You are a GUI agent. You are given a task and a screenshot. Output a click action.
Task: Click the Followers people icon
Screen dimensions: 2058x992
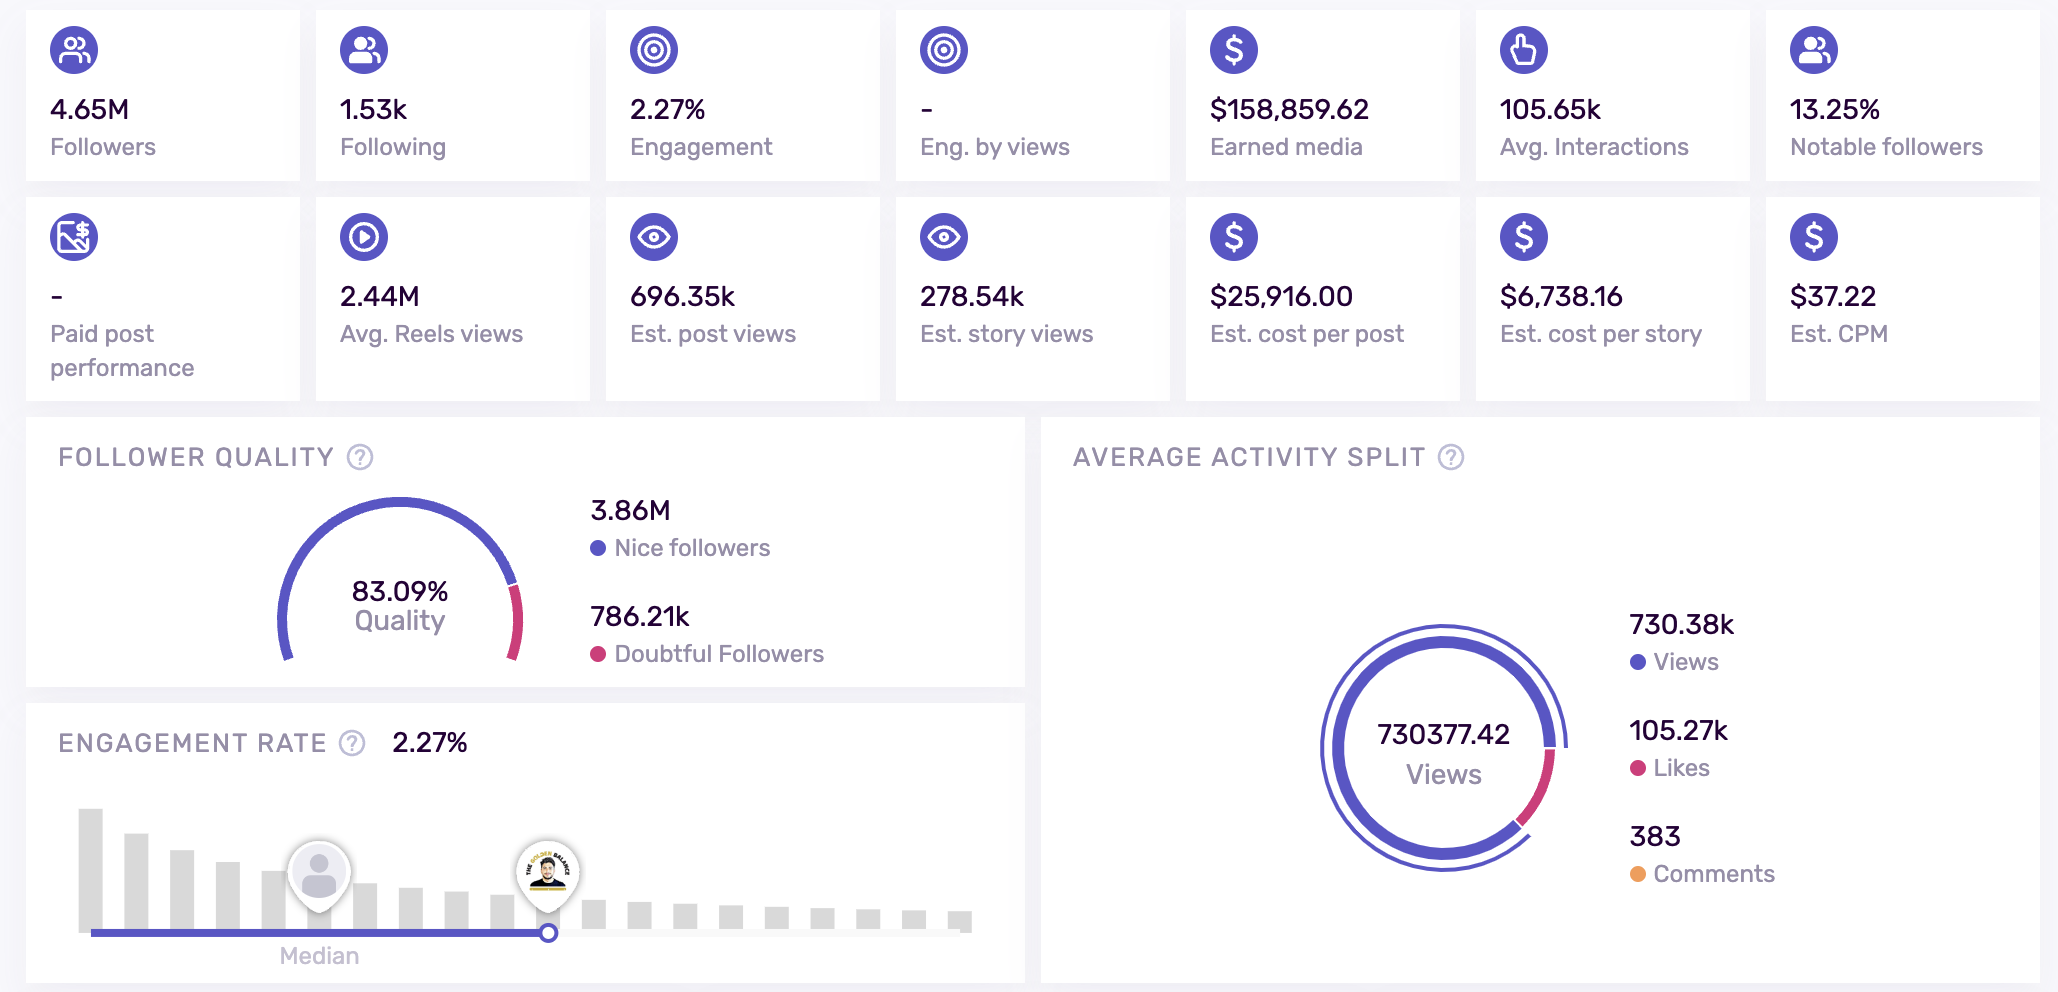point(74,50)
